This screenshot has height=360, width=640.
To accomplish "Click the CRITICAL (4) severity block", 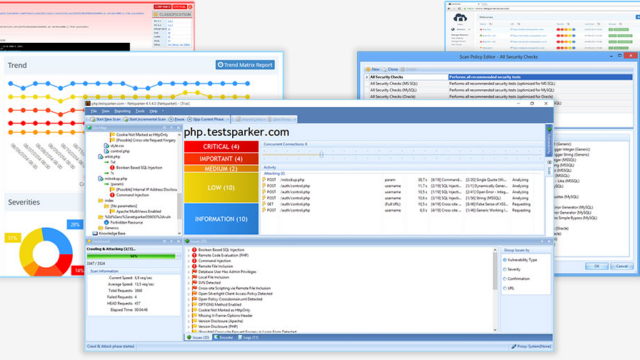I will (x=221, y=147).
